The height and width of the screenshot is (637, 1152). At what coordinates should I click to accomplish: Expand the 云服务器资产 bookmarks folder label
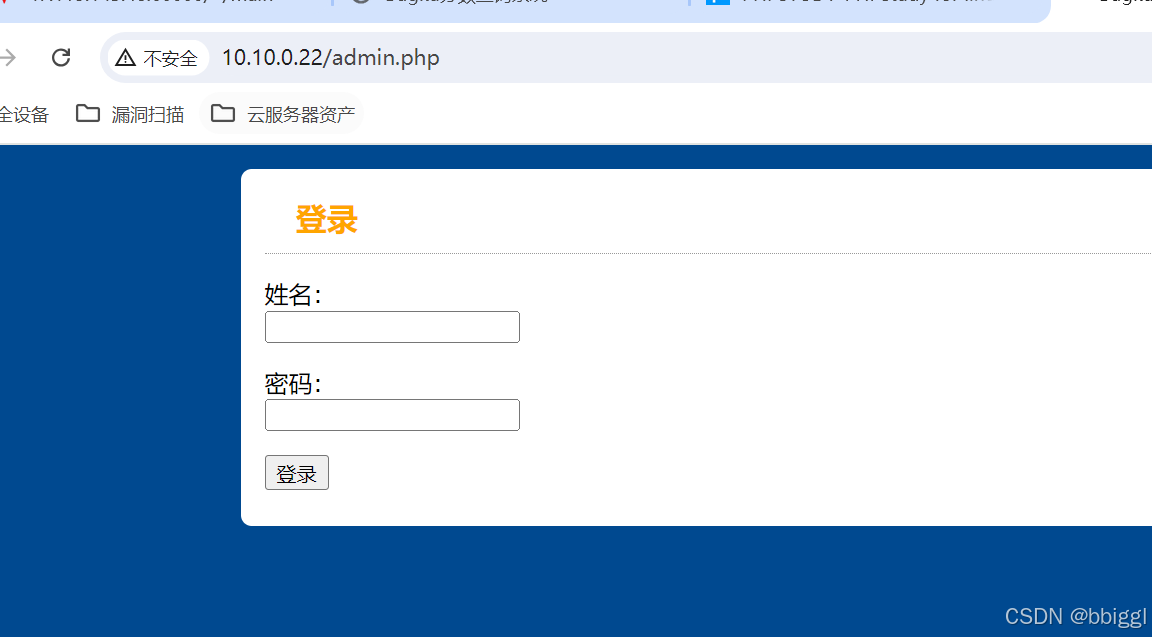301,115
